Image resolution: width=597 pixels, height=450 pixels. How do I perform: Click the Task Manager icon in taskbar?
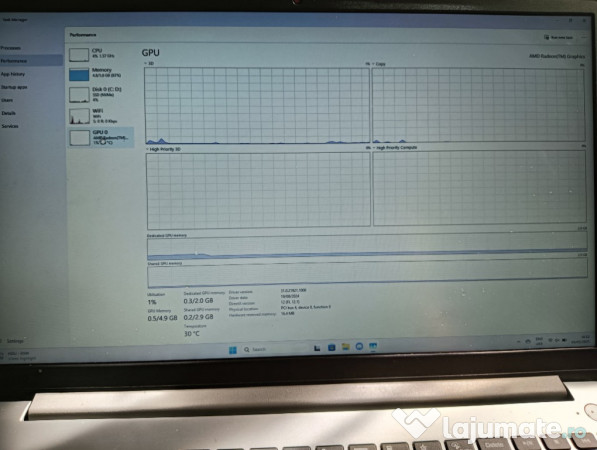point(373,346)
